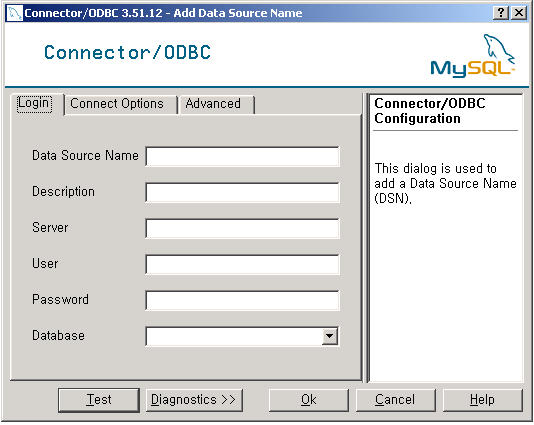Click the Password label
This screenshot has width=534, height=425.
(x=60, y=300)
